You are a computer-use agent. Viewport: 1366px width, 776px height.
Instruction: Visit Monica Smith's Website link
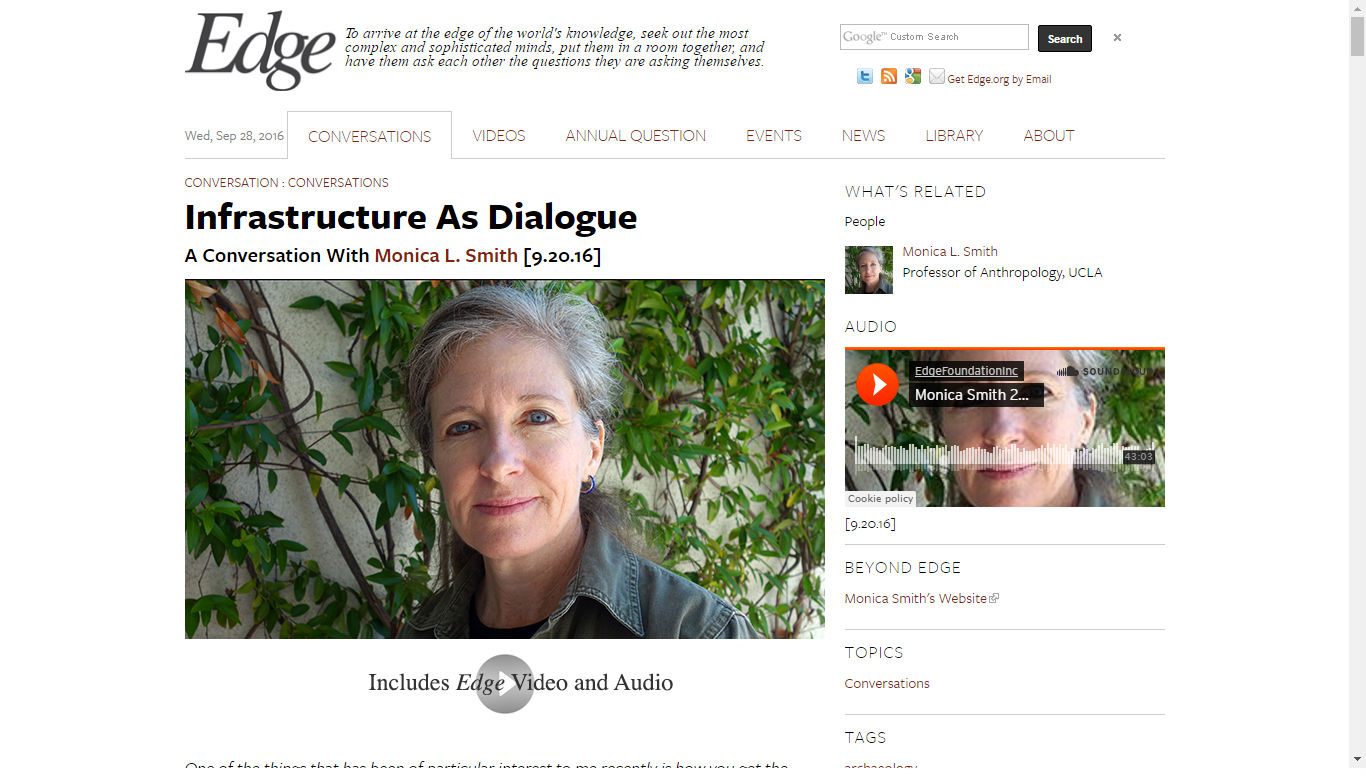(921, 599)
